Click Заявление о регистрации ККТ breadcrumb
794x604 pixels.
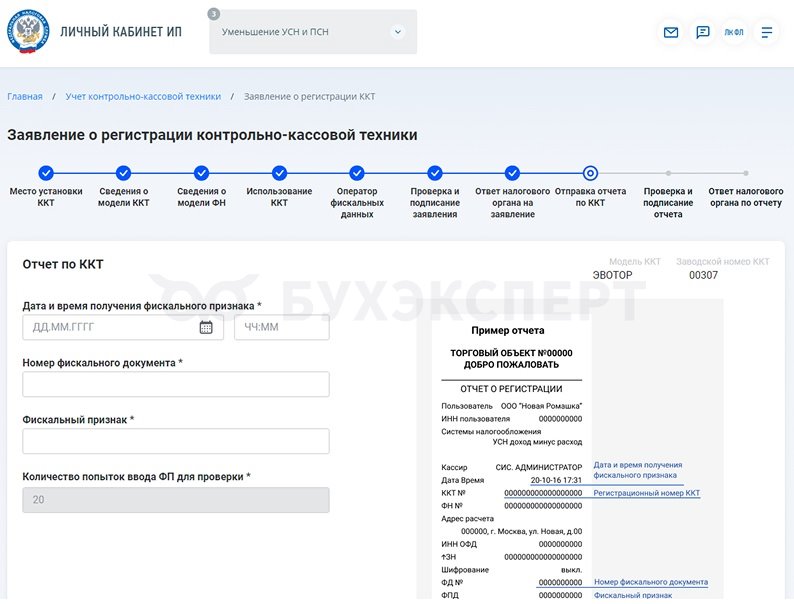(309, 96)
